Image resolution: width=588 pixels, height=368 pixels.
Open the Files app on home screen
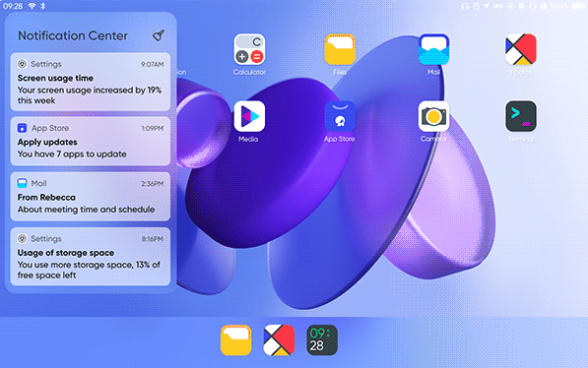[x=340, y=50]
